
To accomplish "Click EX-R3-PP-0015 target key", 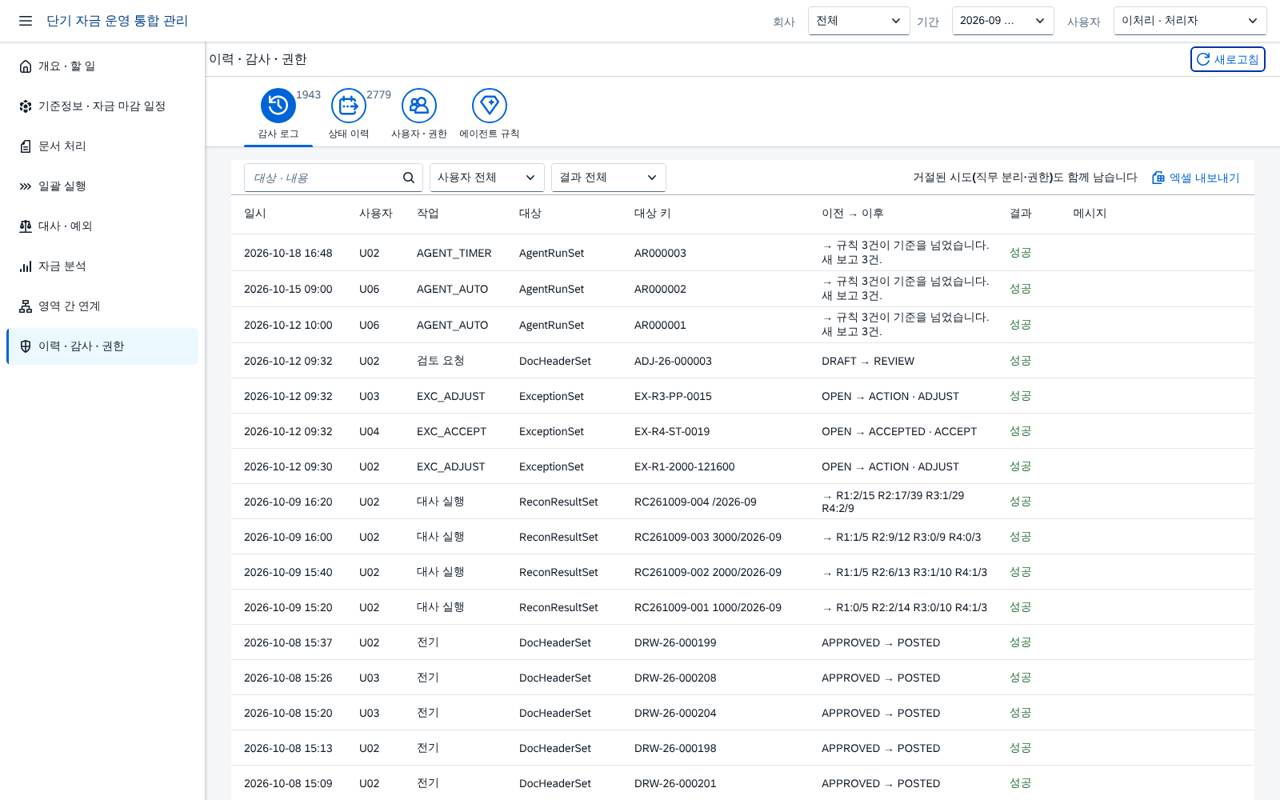I will tap(673, 396).
